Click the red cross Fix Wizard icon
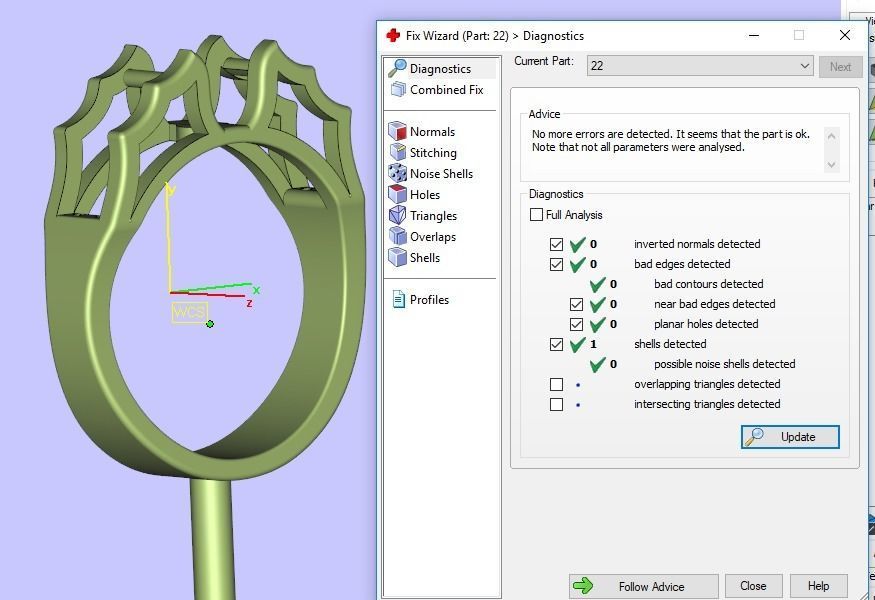This screenshot has width=875, height=600. coord(393,36)
